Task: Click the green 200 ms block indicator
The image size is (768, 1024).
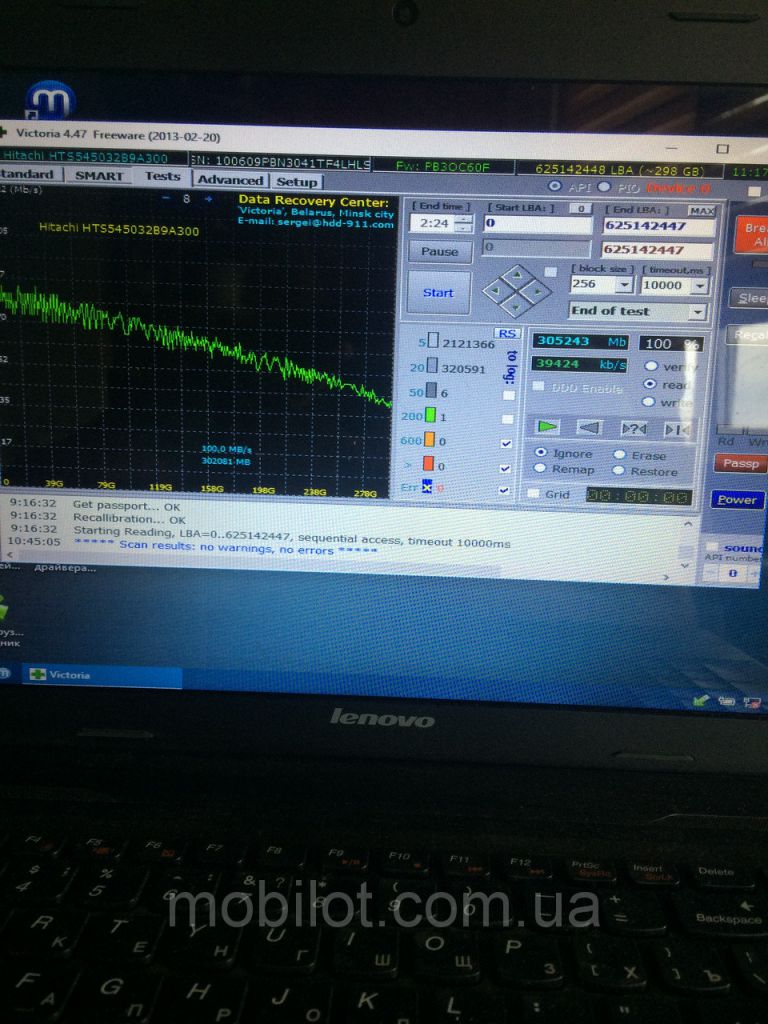Action: coord(430,415)
